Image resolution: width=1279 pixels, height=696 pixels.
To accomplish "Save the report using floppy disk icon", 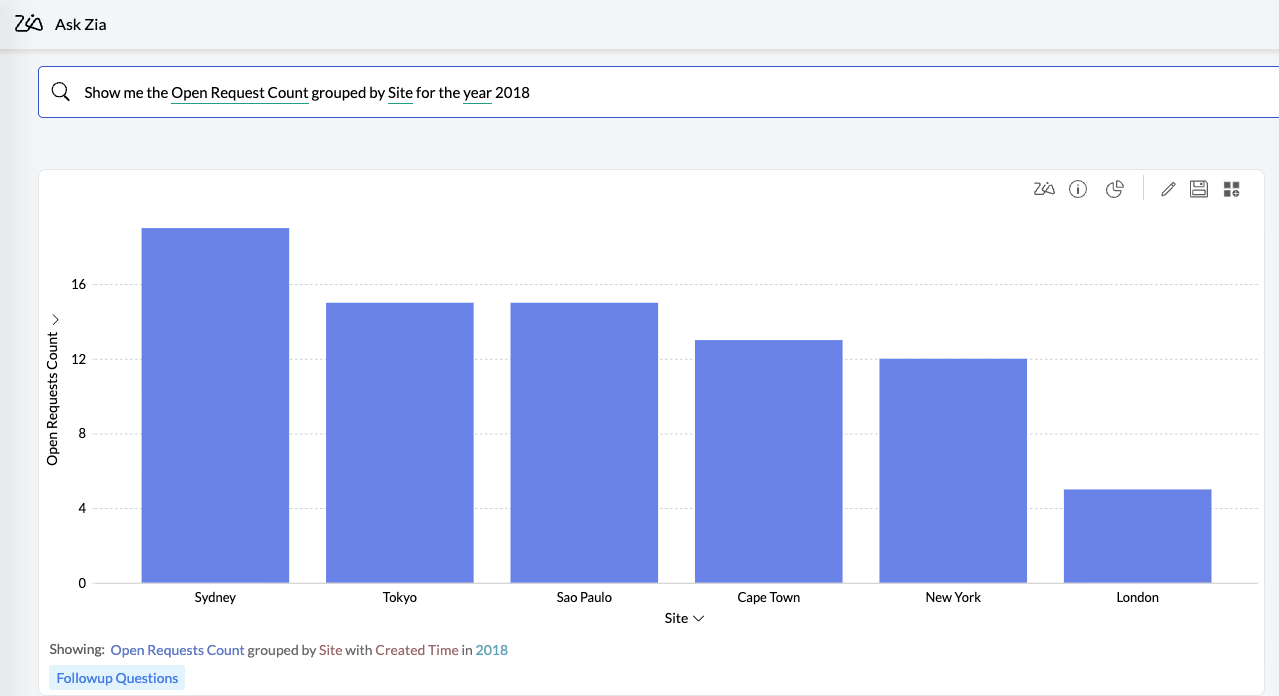I will pos(1199,189).
